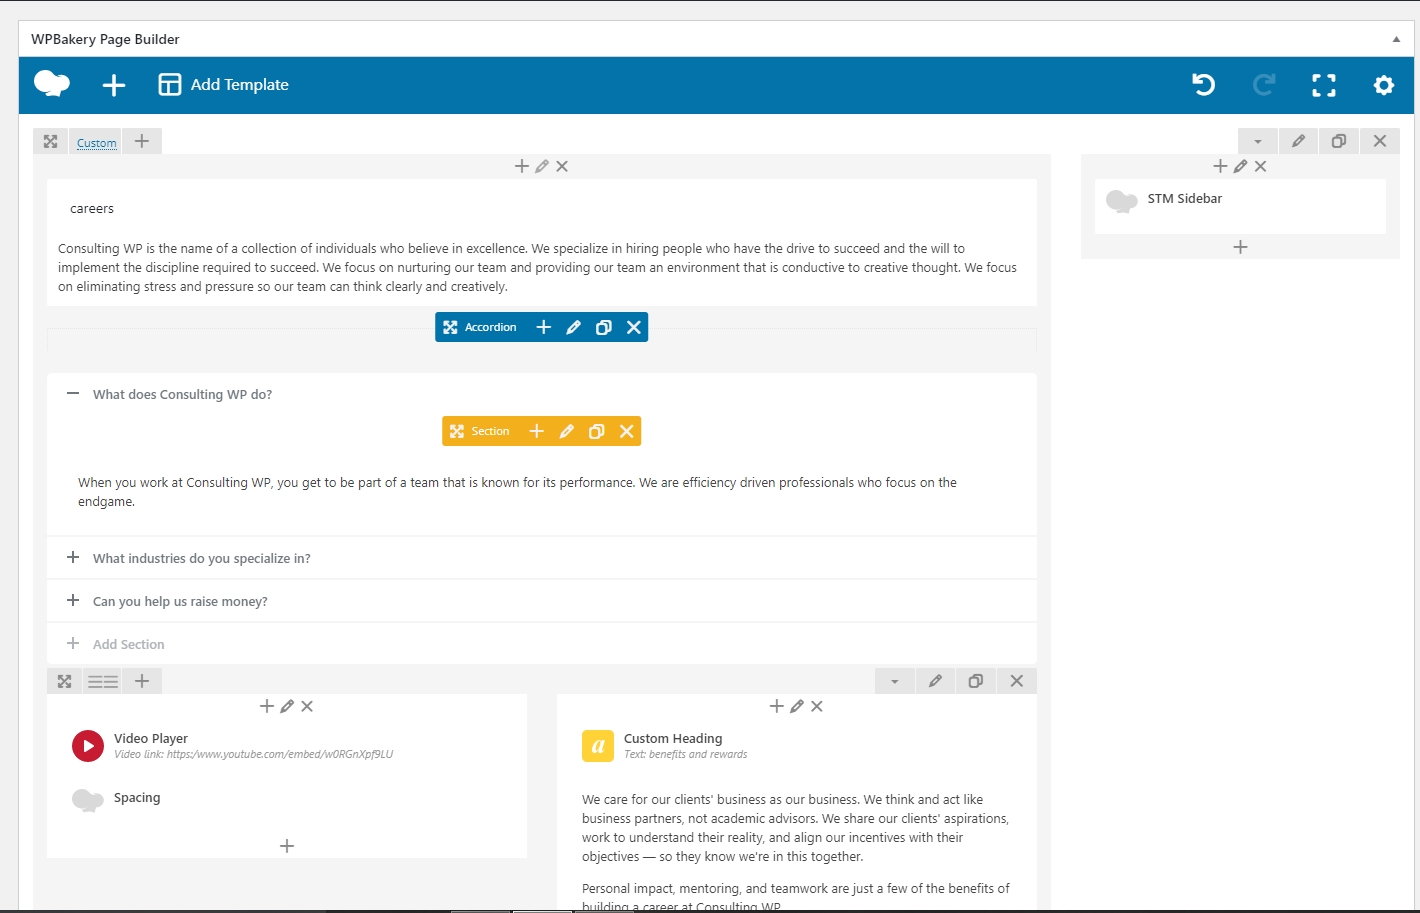Toggle fullscreen mode icon
This screenshot has height=913, width=1420.
1324,85
